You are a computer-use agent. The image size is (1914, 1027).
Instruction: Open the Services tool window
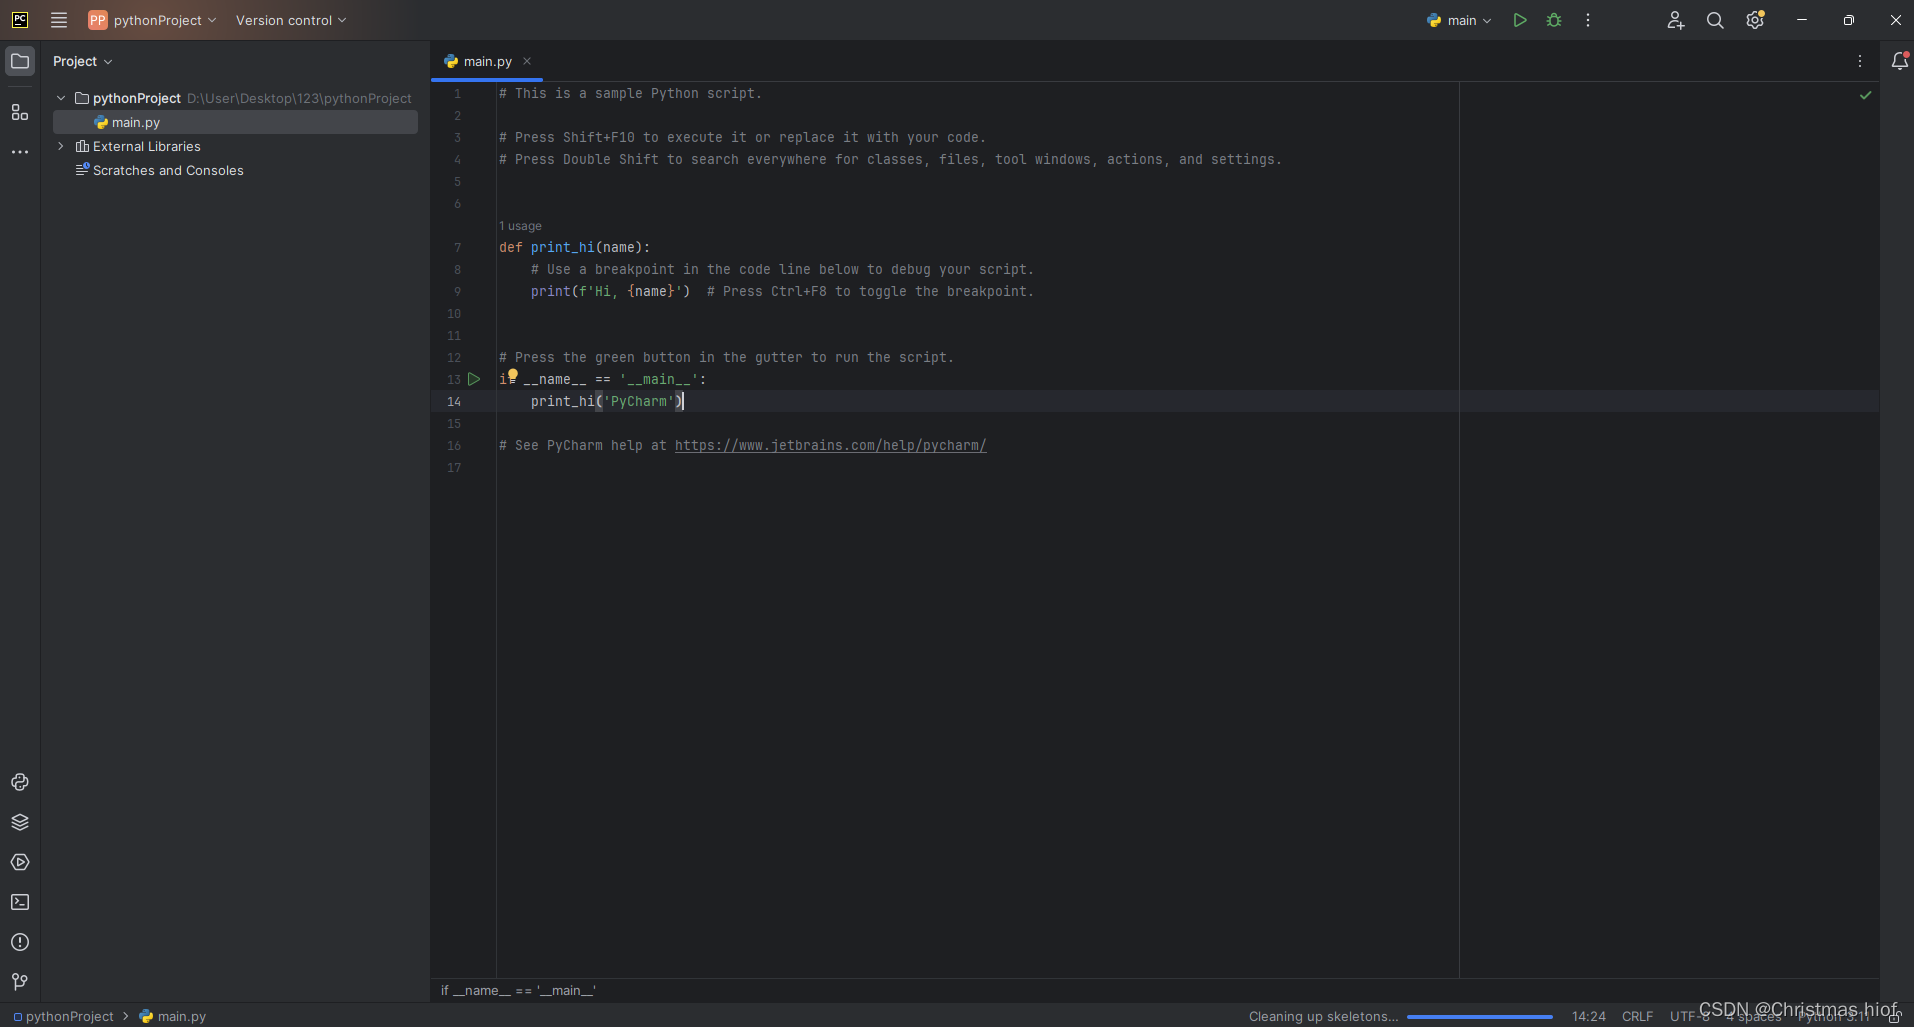(20, 862)
